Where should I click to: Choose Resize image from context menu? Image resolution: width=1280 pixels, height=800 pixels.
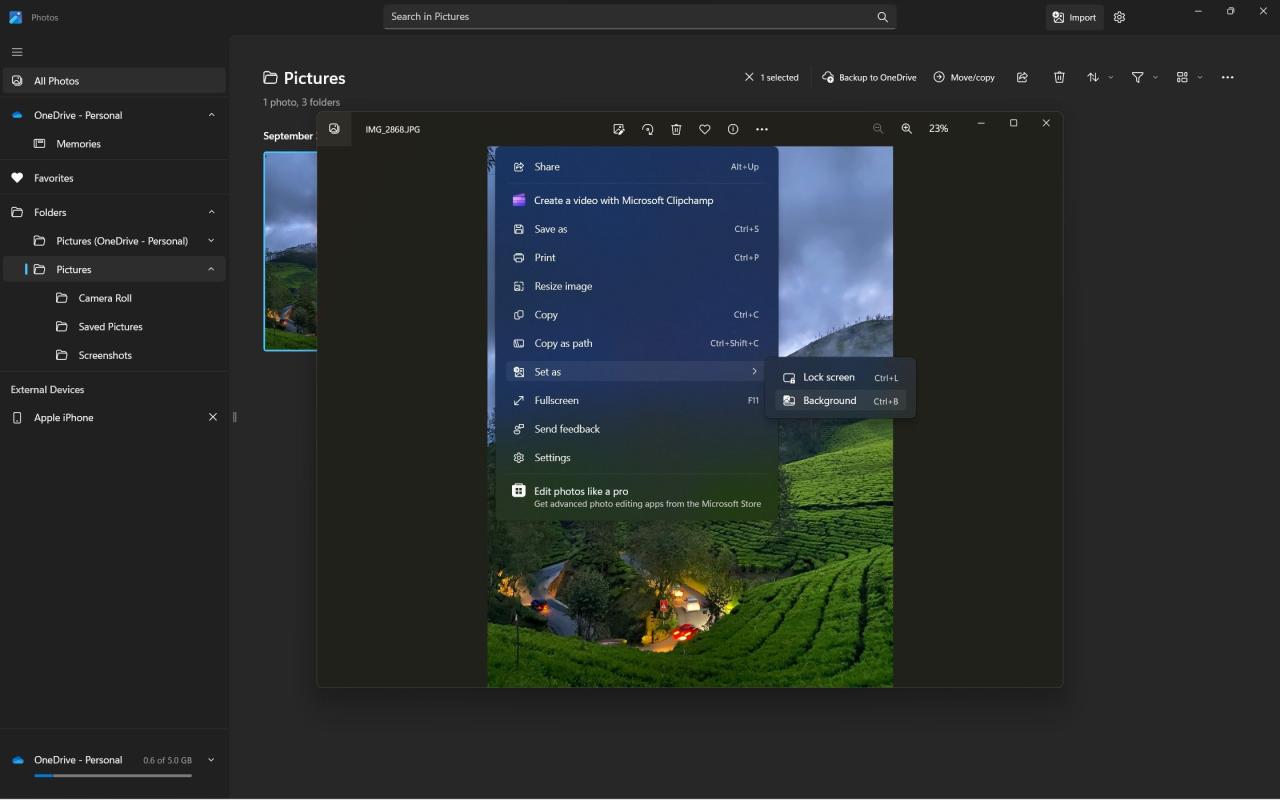tap(637, 286)
